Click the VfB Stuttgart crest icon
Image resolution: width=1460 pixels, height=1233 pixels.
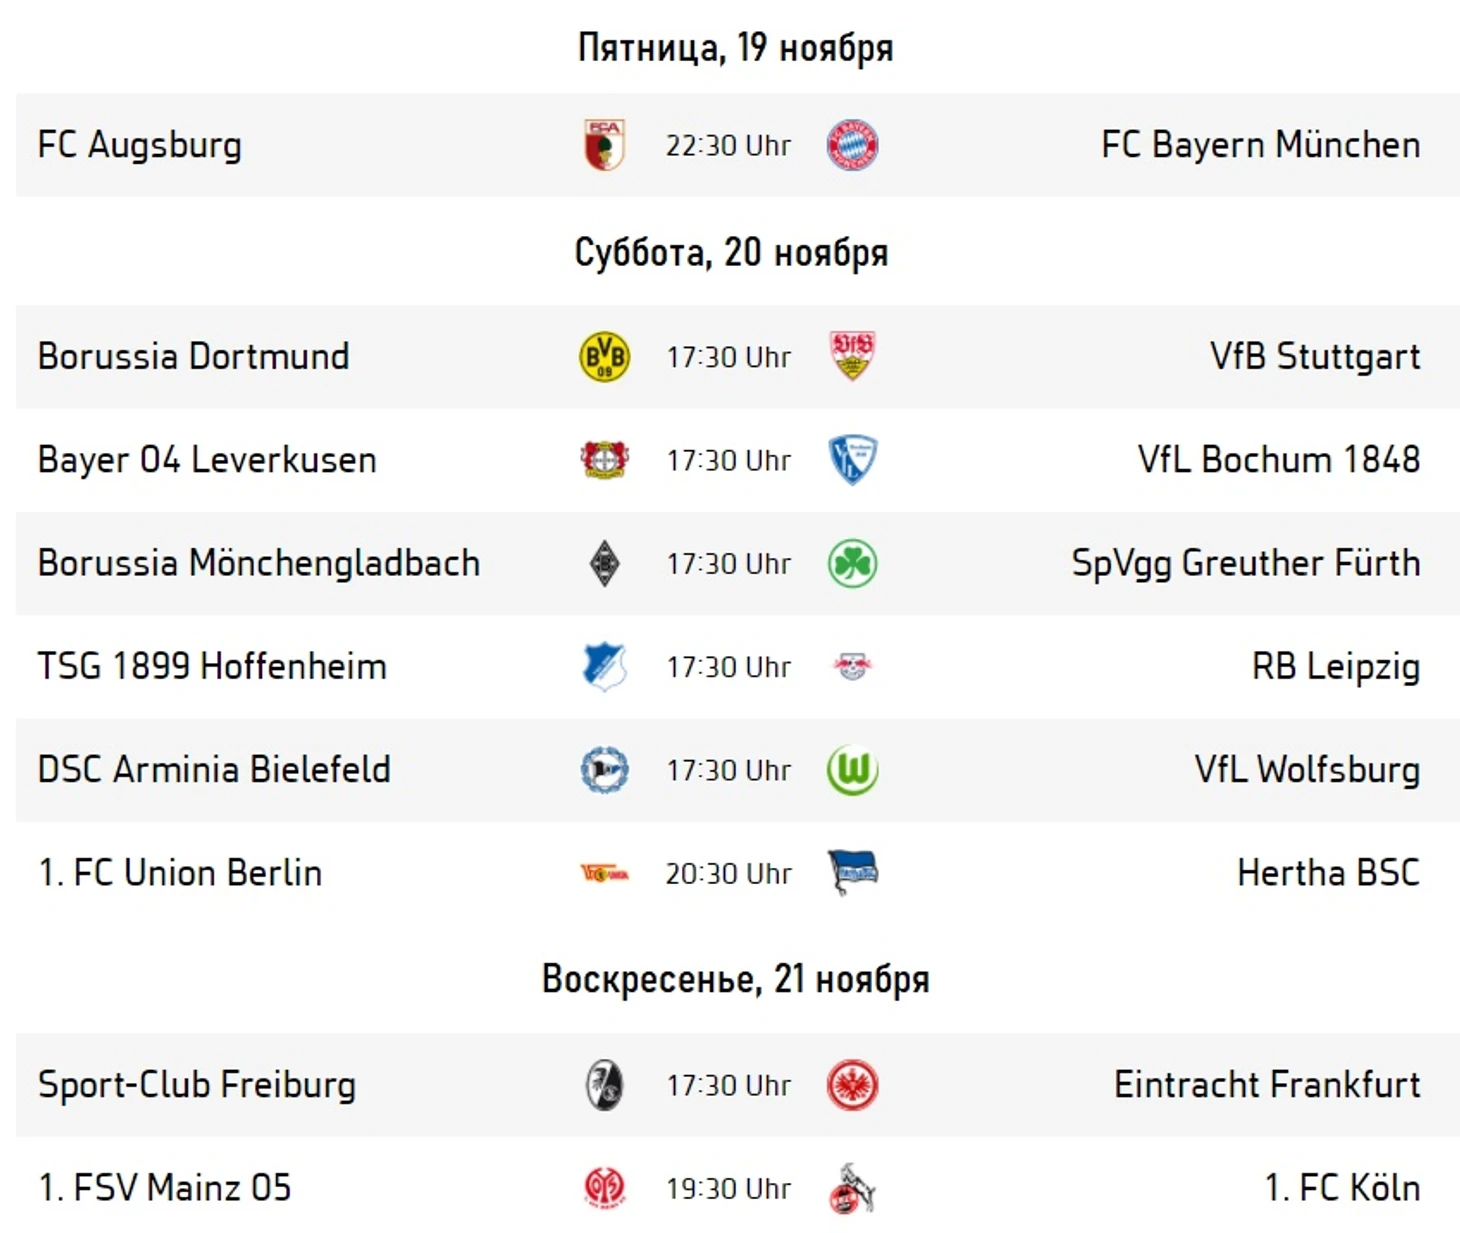pyautogui.click(x=852, y=356)
